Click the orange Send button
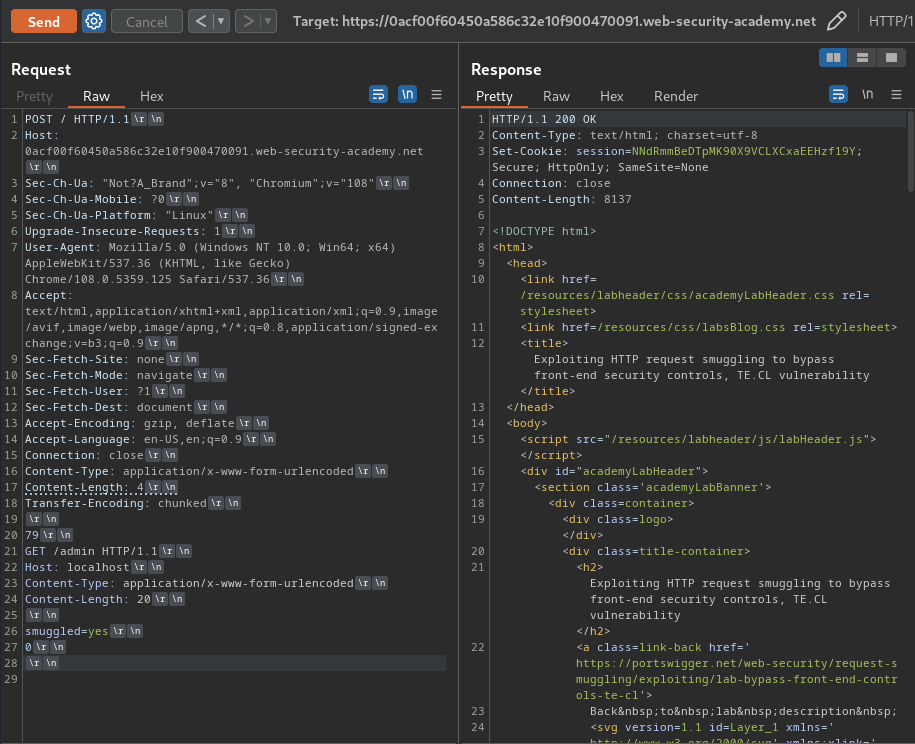This screenshot has width=915, height=744. click(44, 22)
